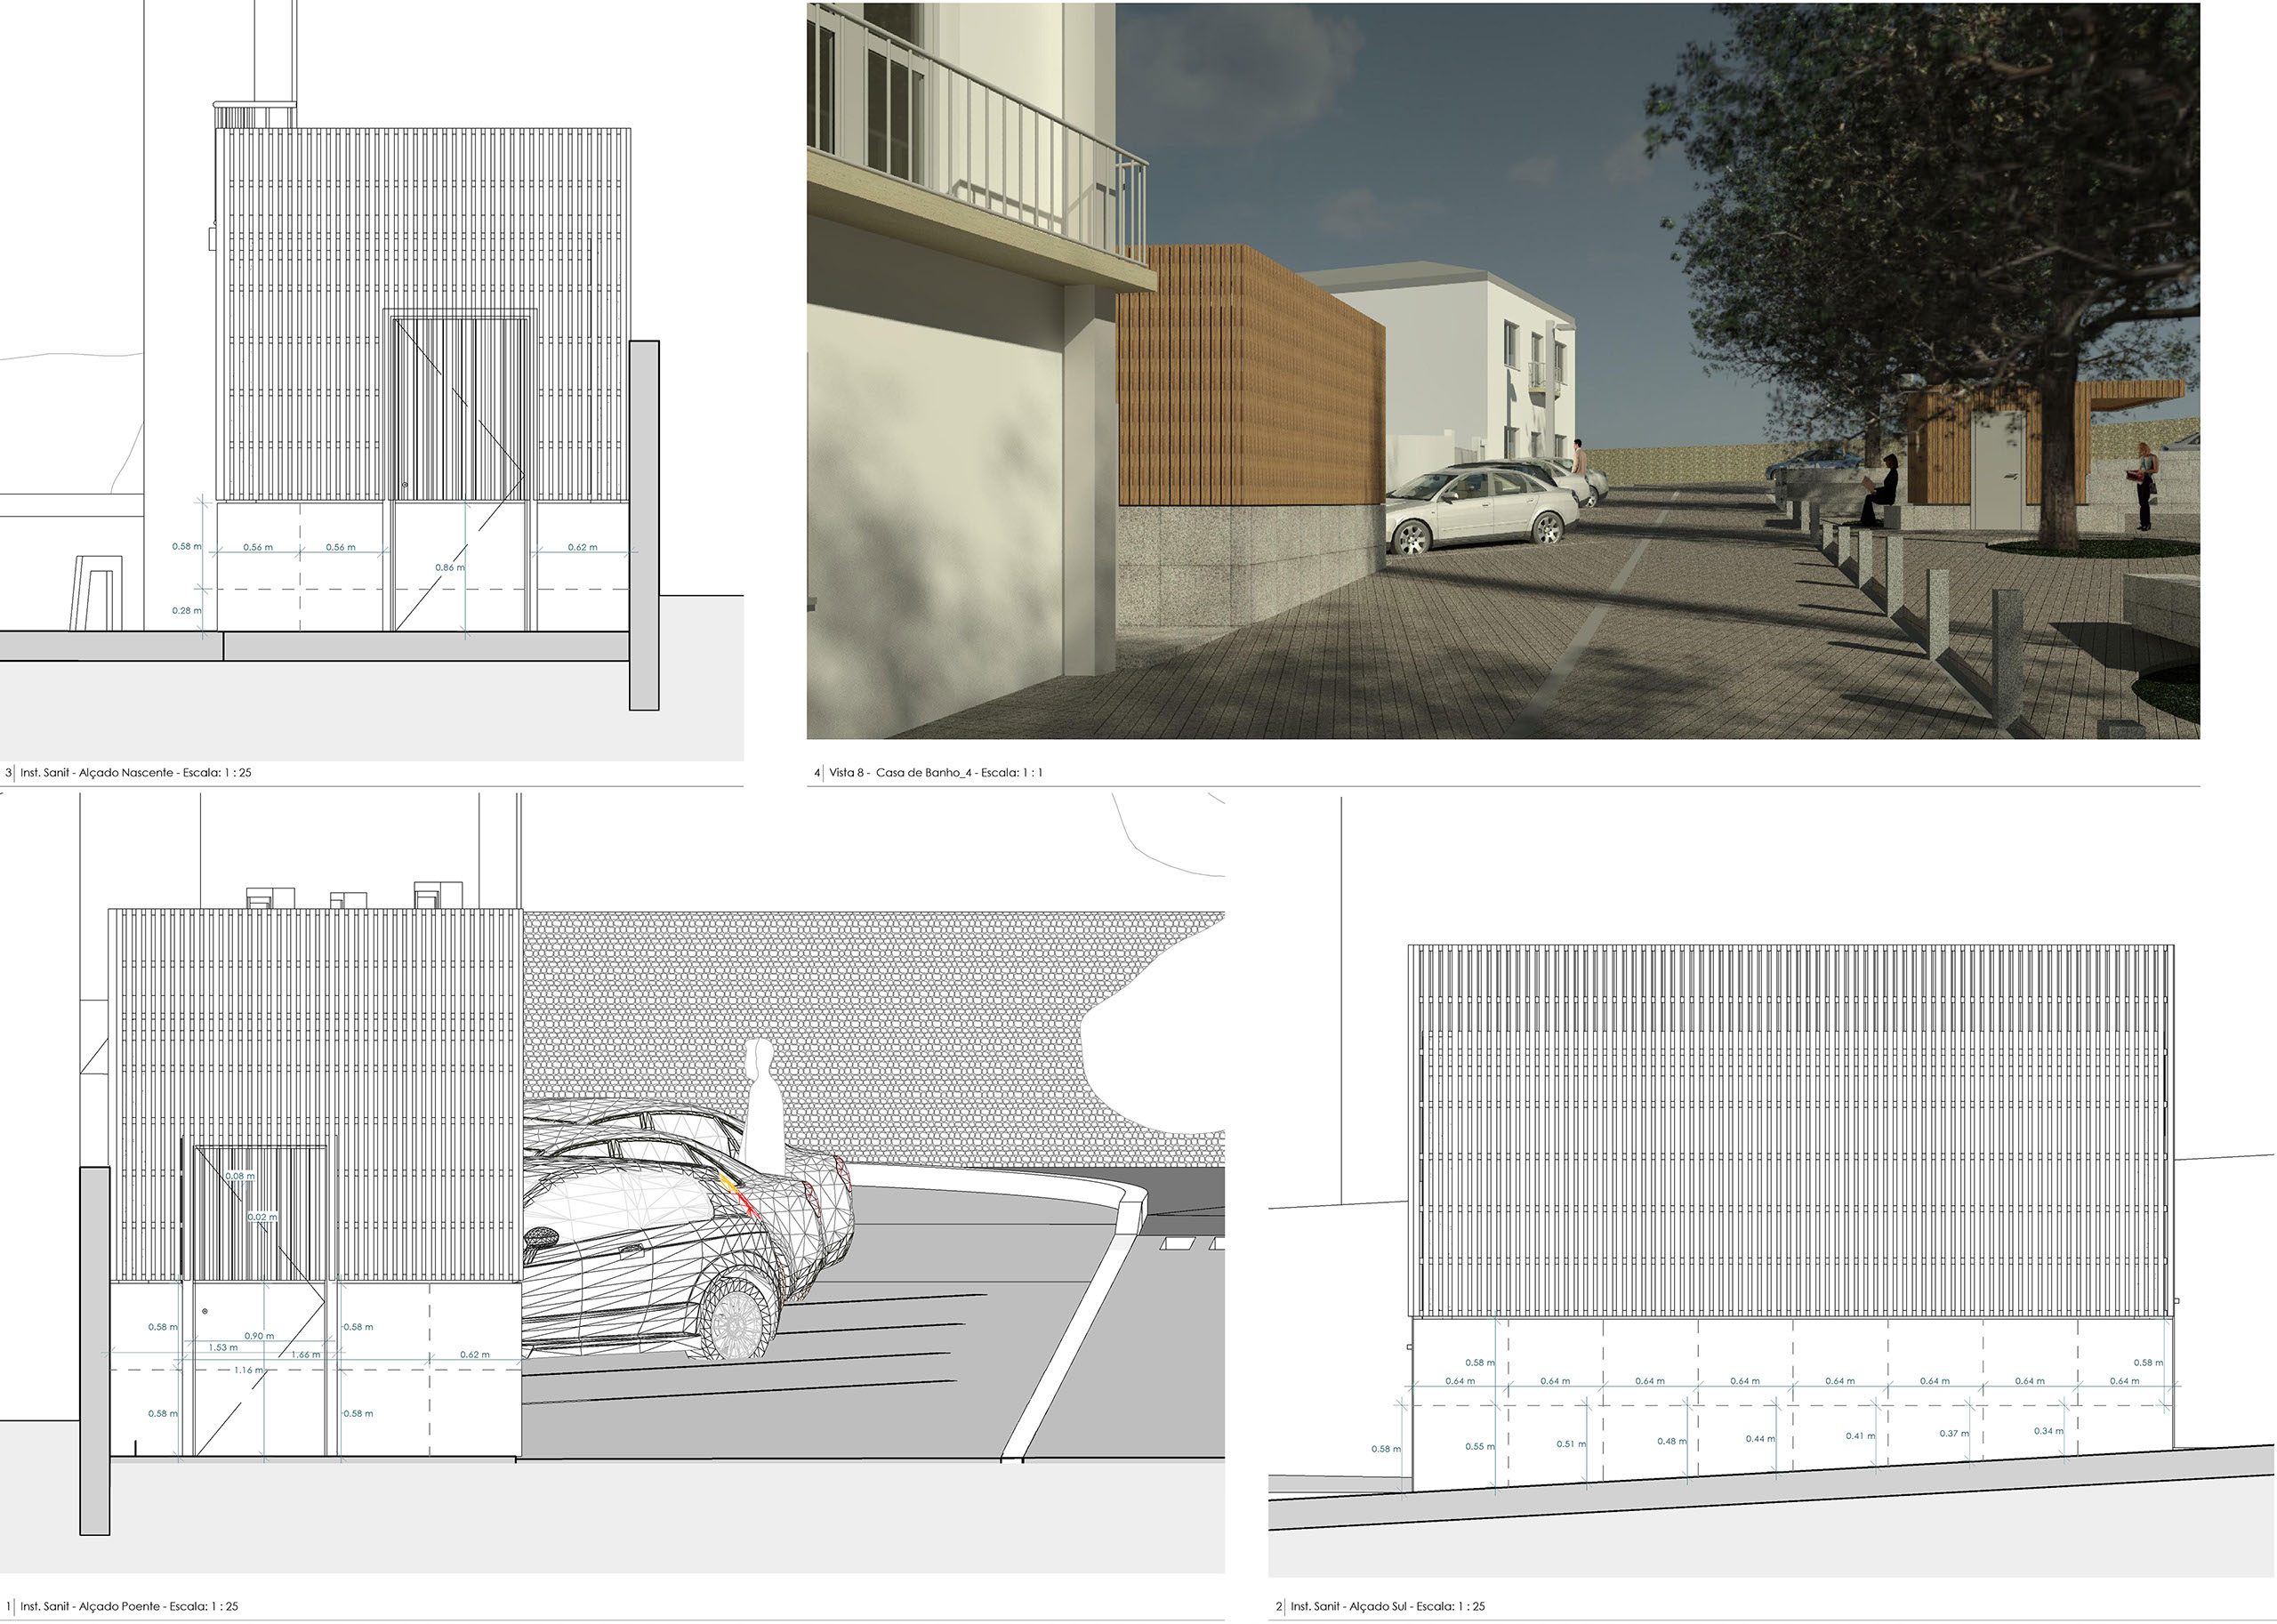This screenshot has width=2277, height=1624.
Task: Click the 1.66 m dimension label
Action: coord(306,1354)
